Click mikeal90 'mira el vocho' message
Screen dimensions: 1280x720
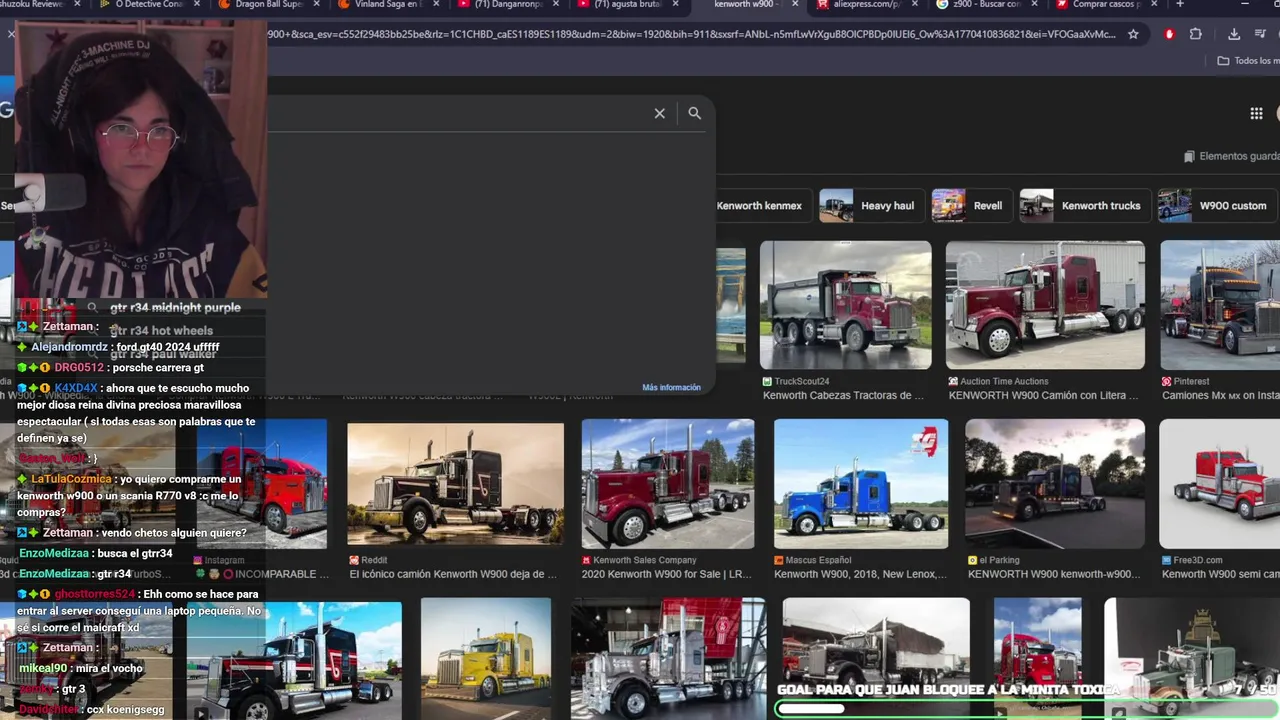81,669
